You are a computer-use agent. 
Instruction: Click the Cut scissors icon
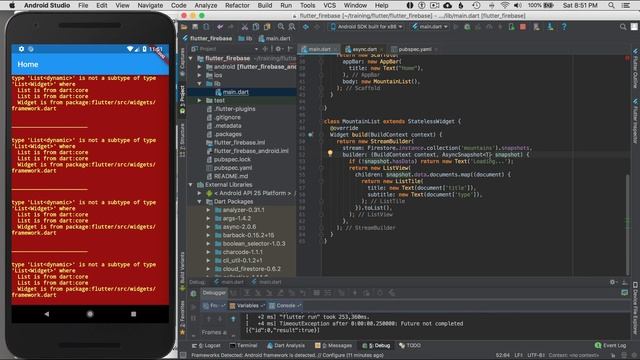(x=244, y=27)
